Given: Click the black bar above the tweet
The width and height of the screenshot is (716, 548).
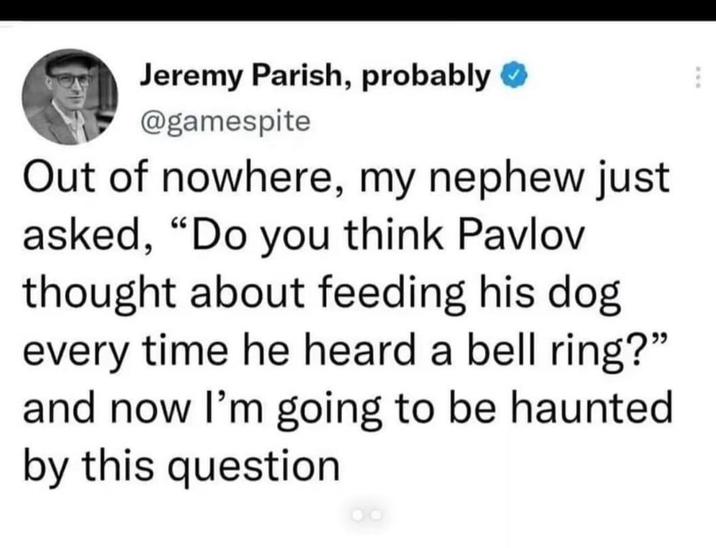Looking at the screenshot, I should [x=358, y=10].
